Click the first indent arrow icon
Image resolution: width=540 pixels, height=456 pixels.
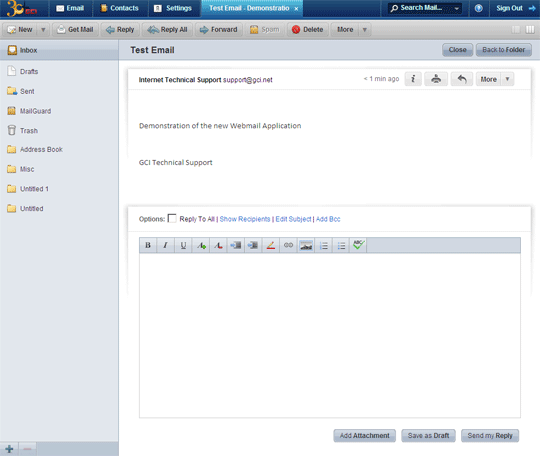[236, 245]
